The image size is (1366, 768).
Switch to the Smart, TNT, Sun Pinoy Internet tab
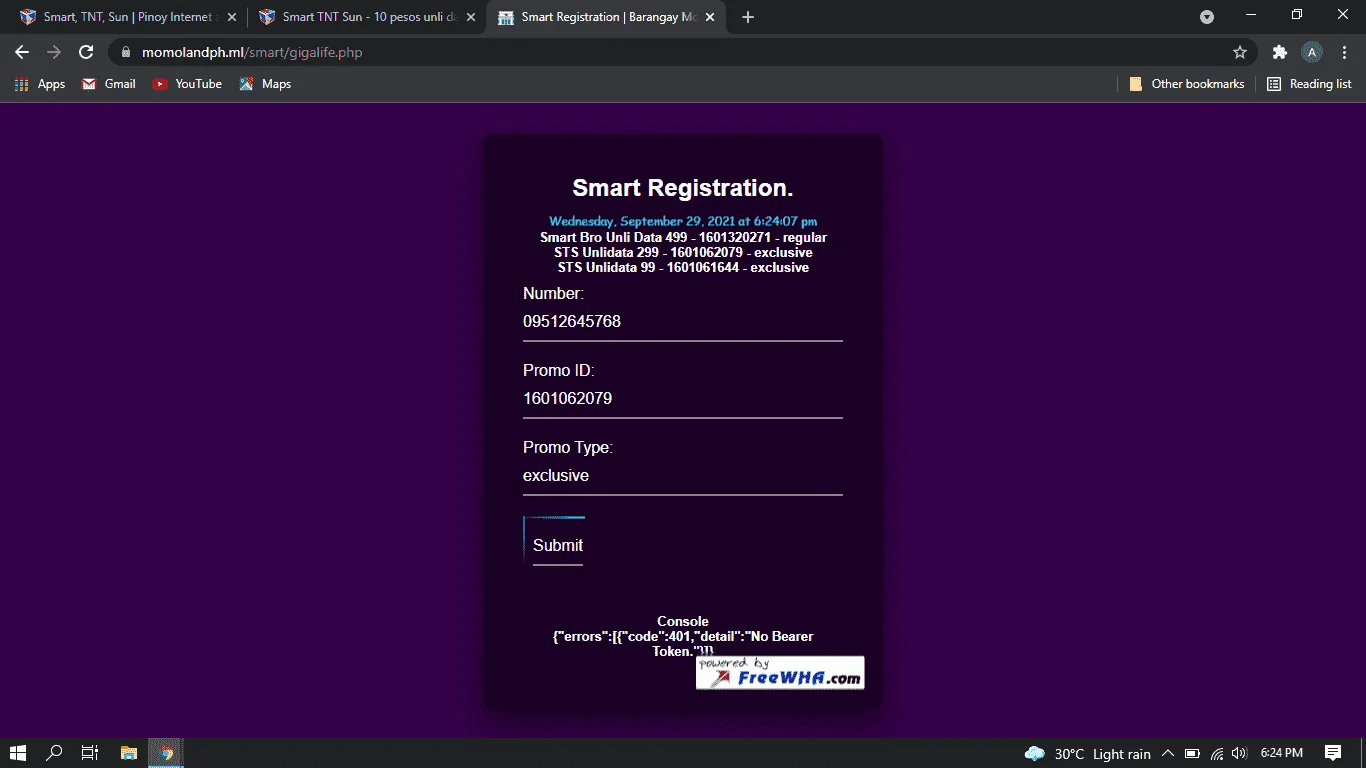(x=128, y=17)
